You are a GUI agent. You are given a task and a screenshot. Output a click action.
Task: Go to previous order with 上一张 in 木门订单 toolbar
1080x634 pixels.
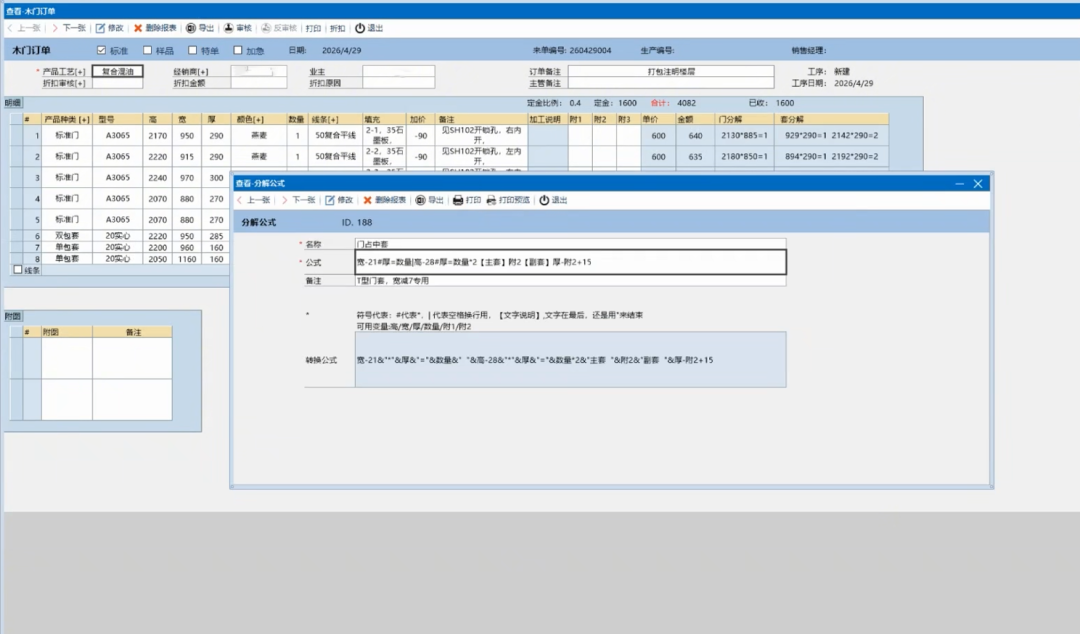tap(23, 28)
